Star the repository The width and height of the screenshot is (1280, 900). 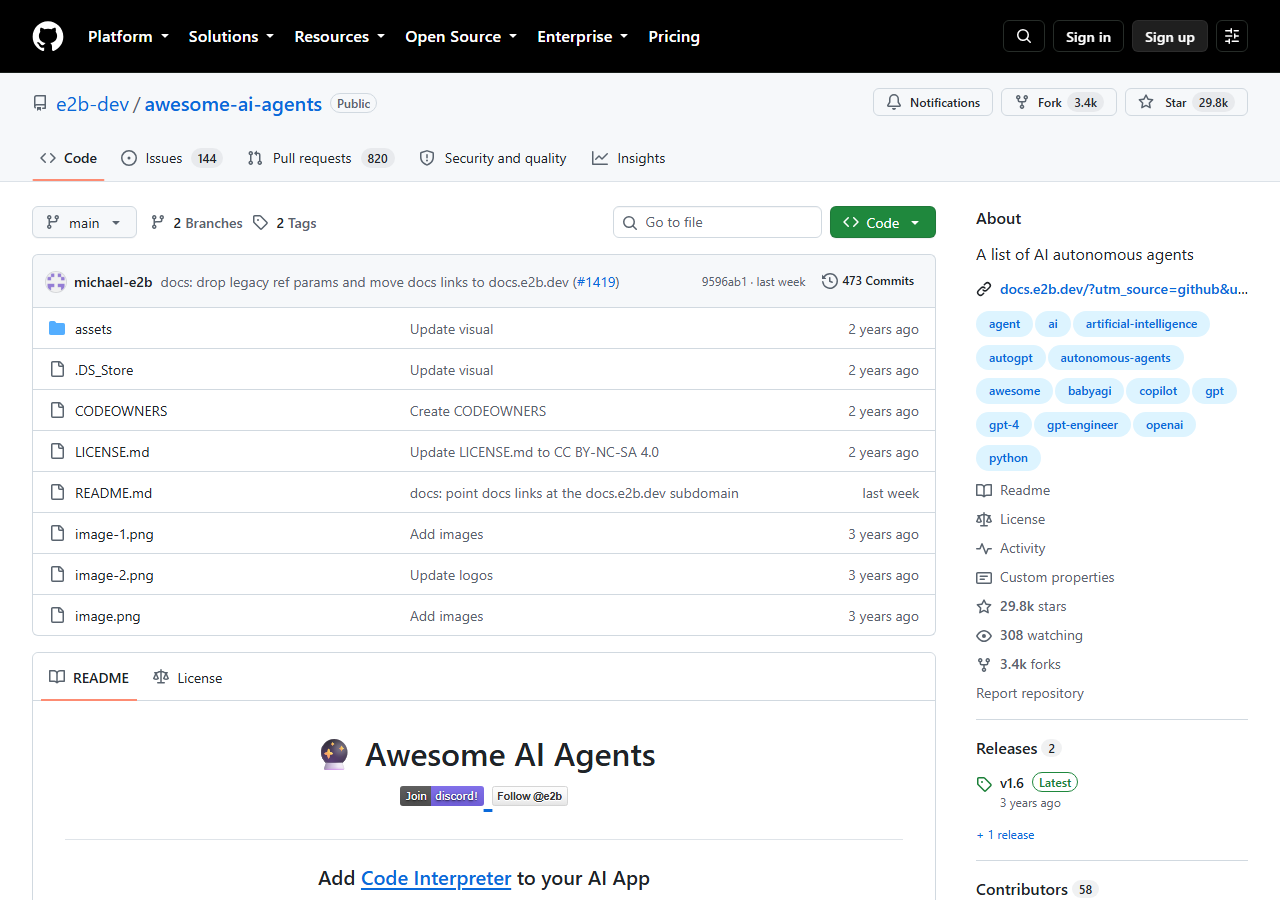(1186, 102)
